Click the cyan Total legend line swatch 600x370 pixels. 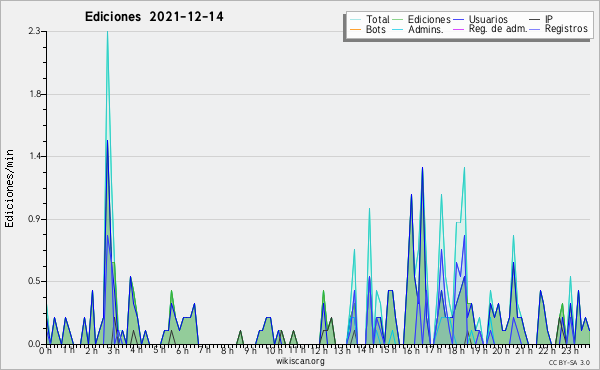355,19
